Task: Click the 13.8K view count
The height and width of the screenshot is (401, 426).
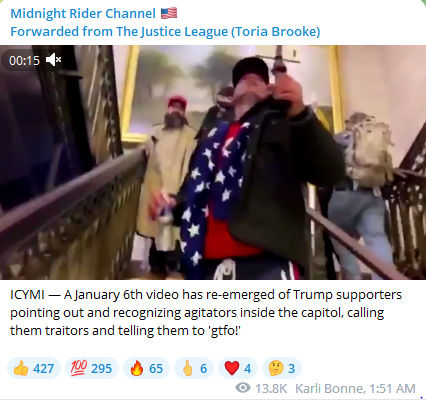Action: (271, 388)
